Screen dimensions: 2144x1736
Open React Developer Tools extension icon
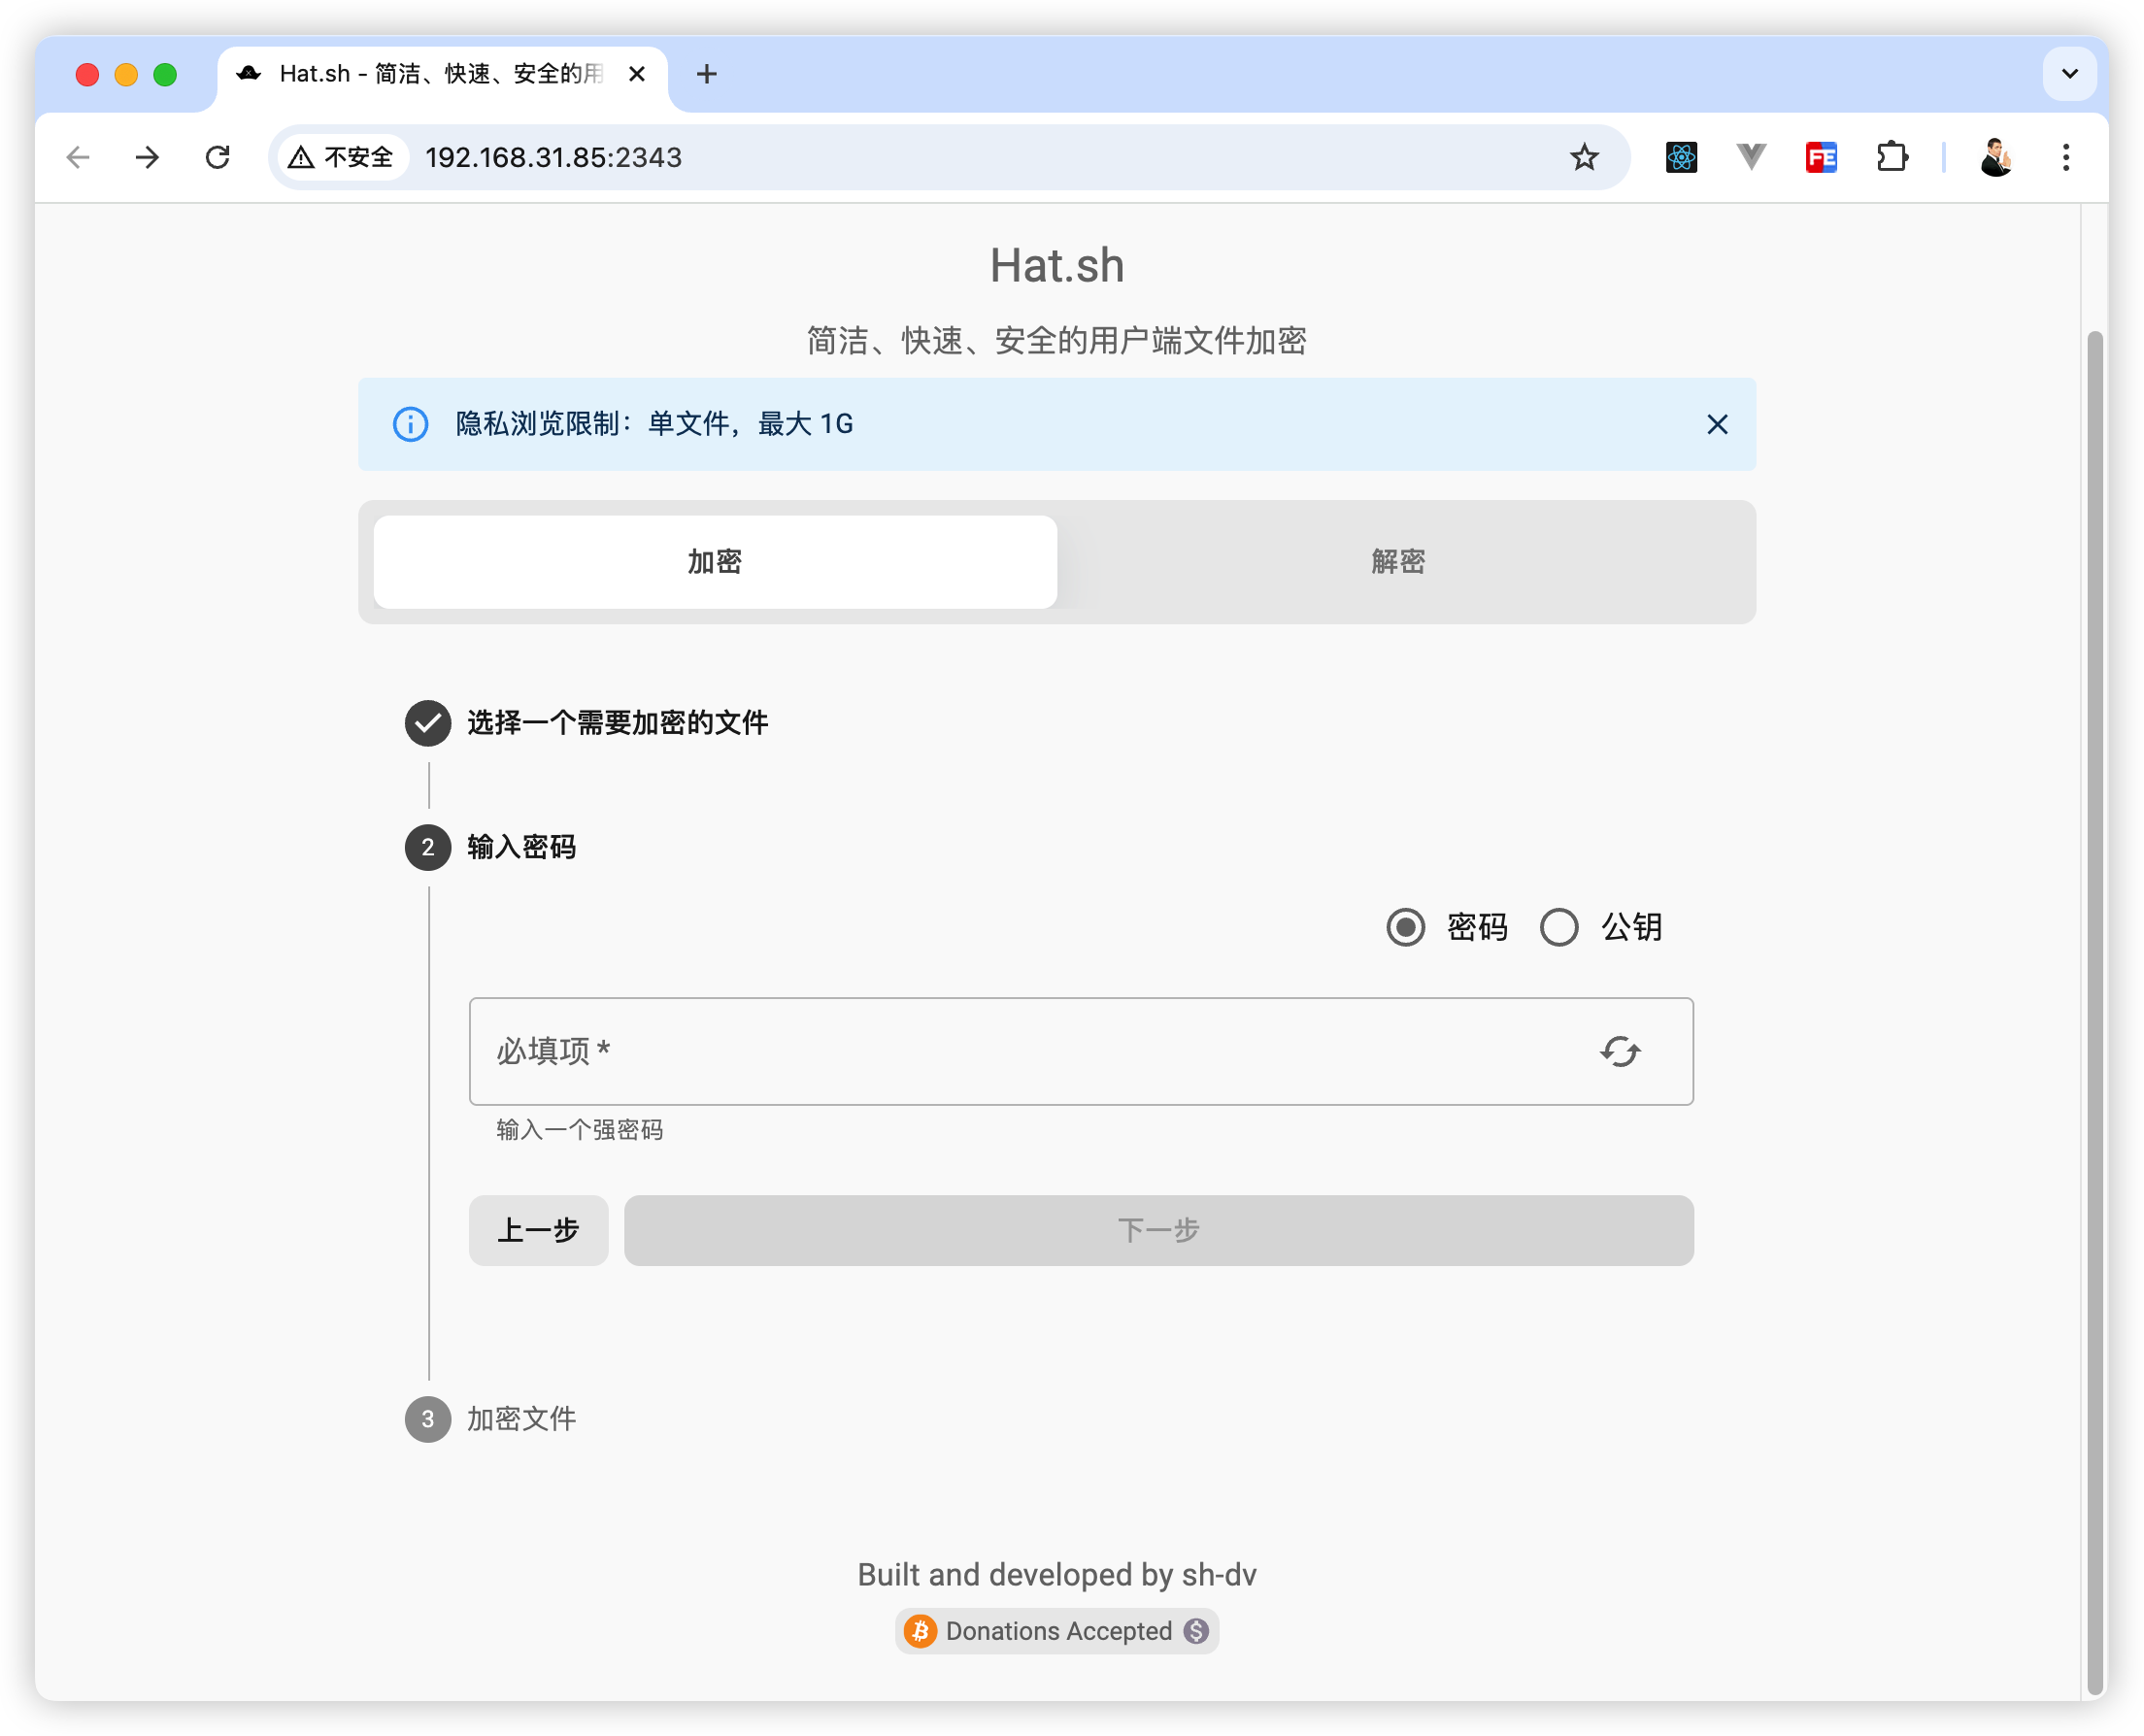pyautogui.click(x=1681, y=157)
